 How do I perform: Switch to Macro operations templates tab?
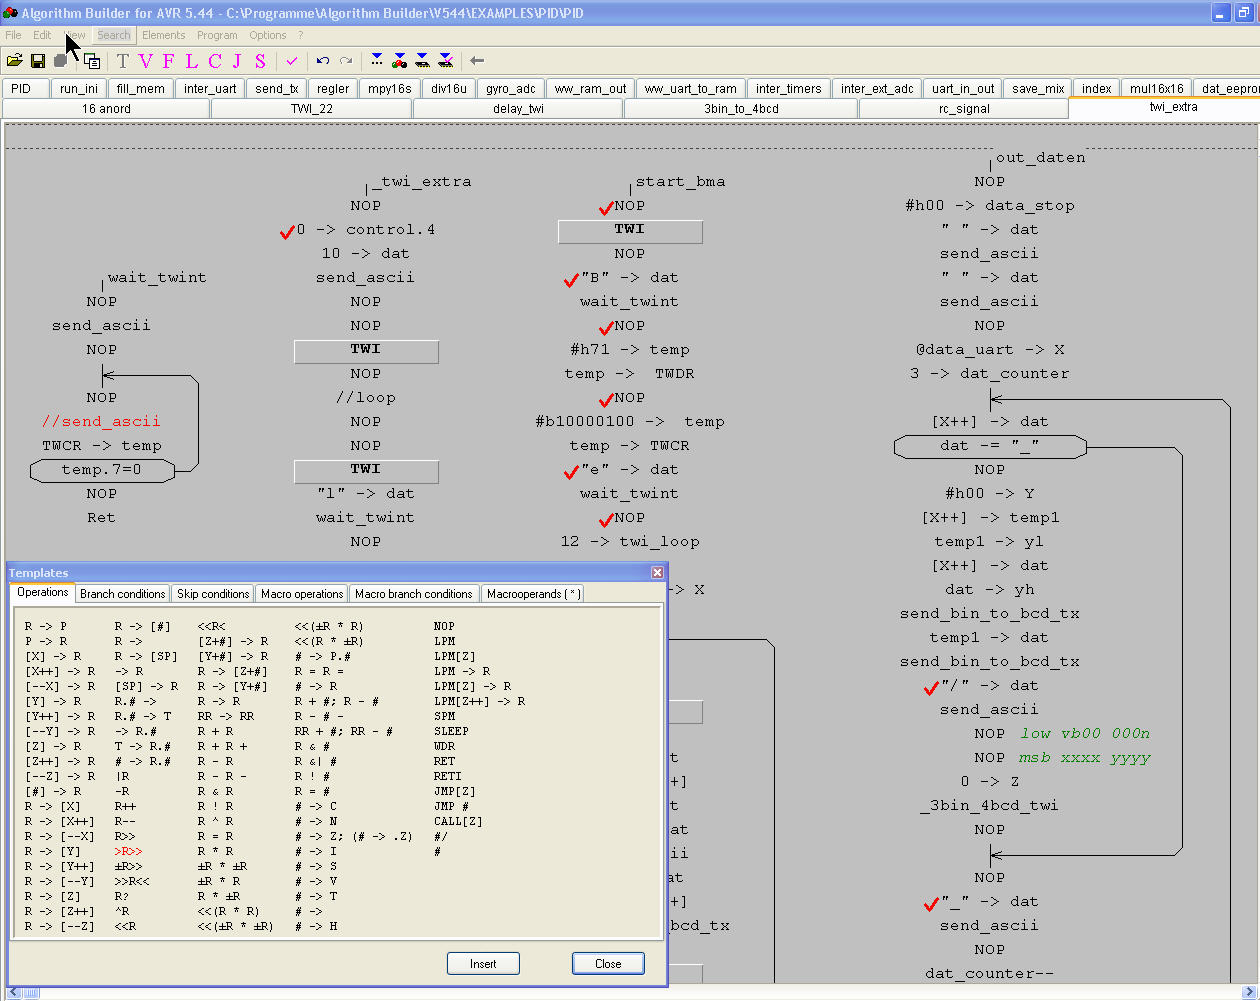[x=302, y=594]
